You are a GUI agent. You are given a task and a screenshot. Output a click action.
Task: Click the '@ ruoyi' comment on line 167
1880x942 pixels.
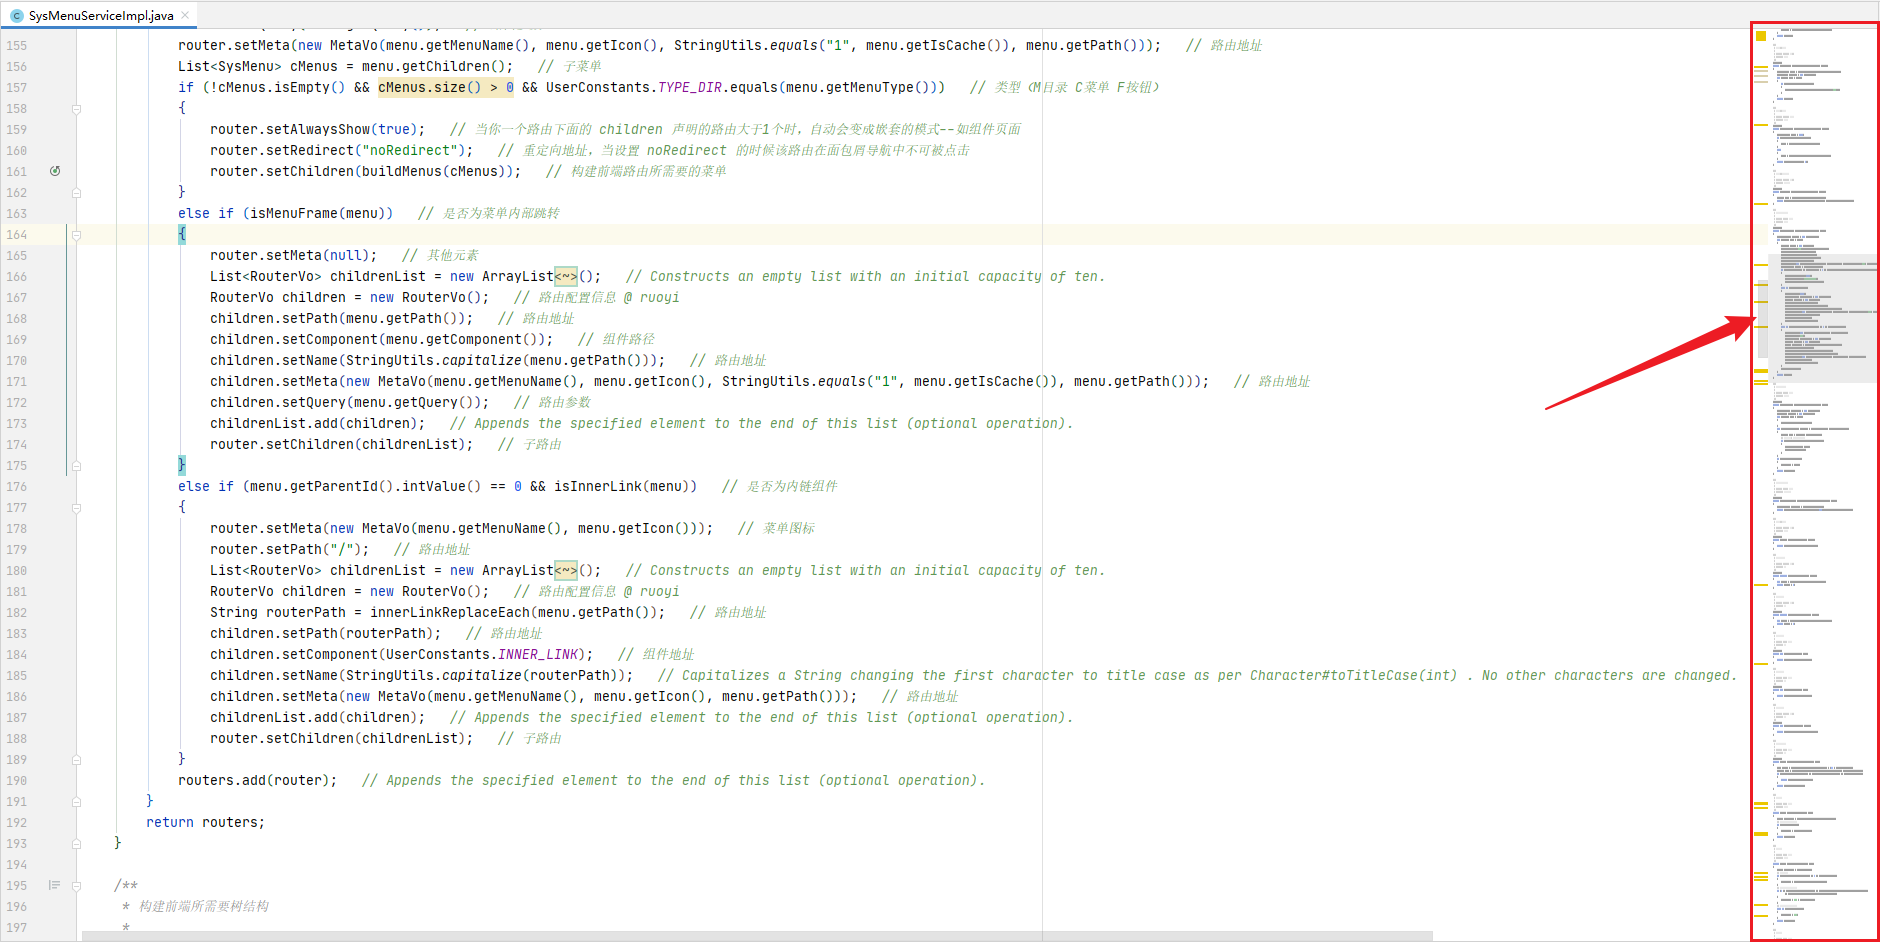[652, 297]
